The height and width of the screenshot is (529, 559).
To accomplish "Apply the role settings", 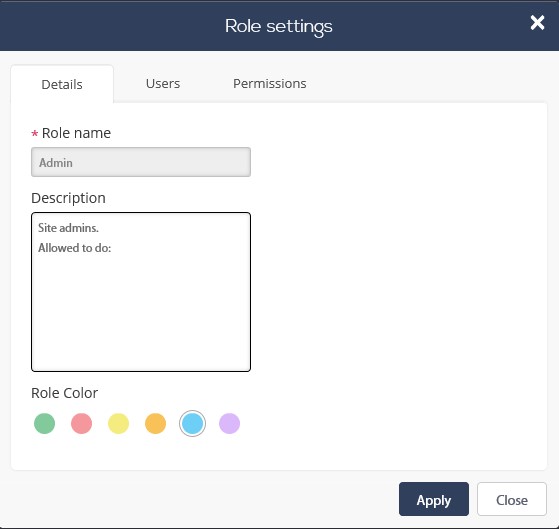I will 434,499.
